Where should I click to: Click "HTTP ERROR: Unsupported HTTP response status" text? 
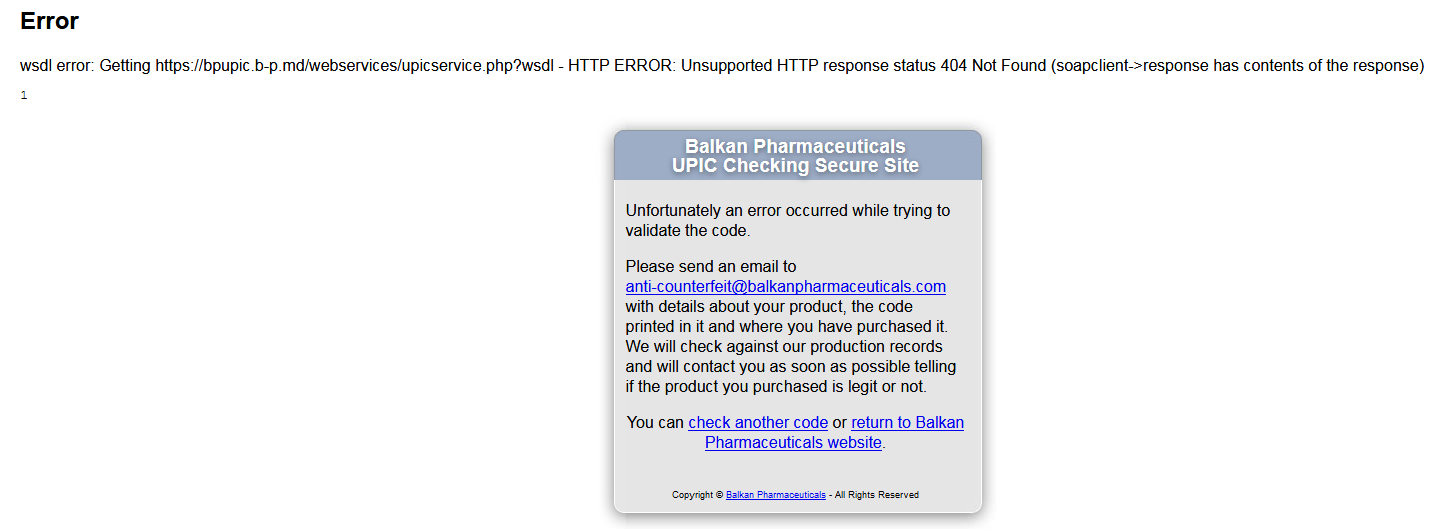click(751, 66)
